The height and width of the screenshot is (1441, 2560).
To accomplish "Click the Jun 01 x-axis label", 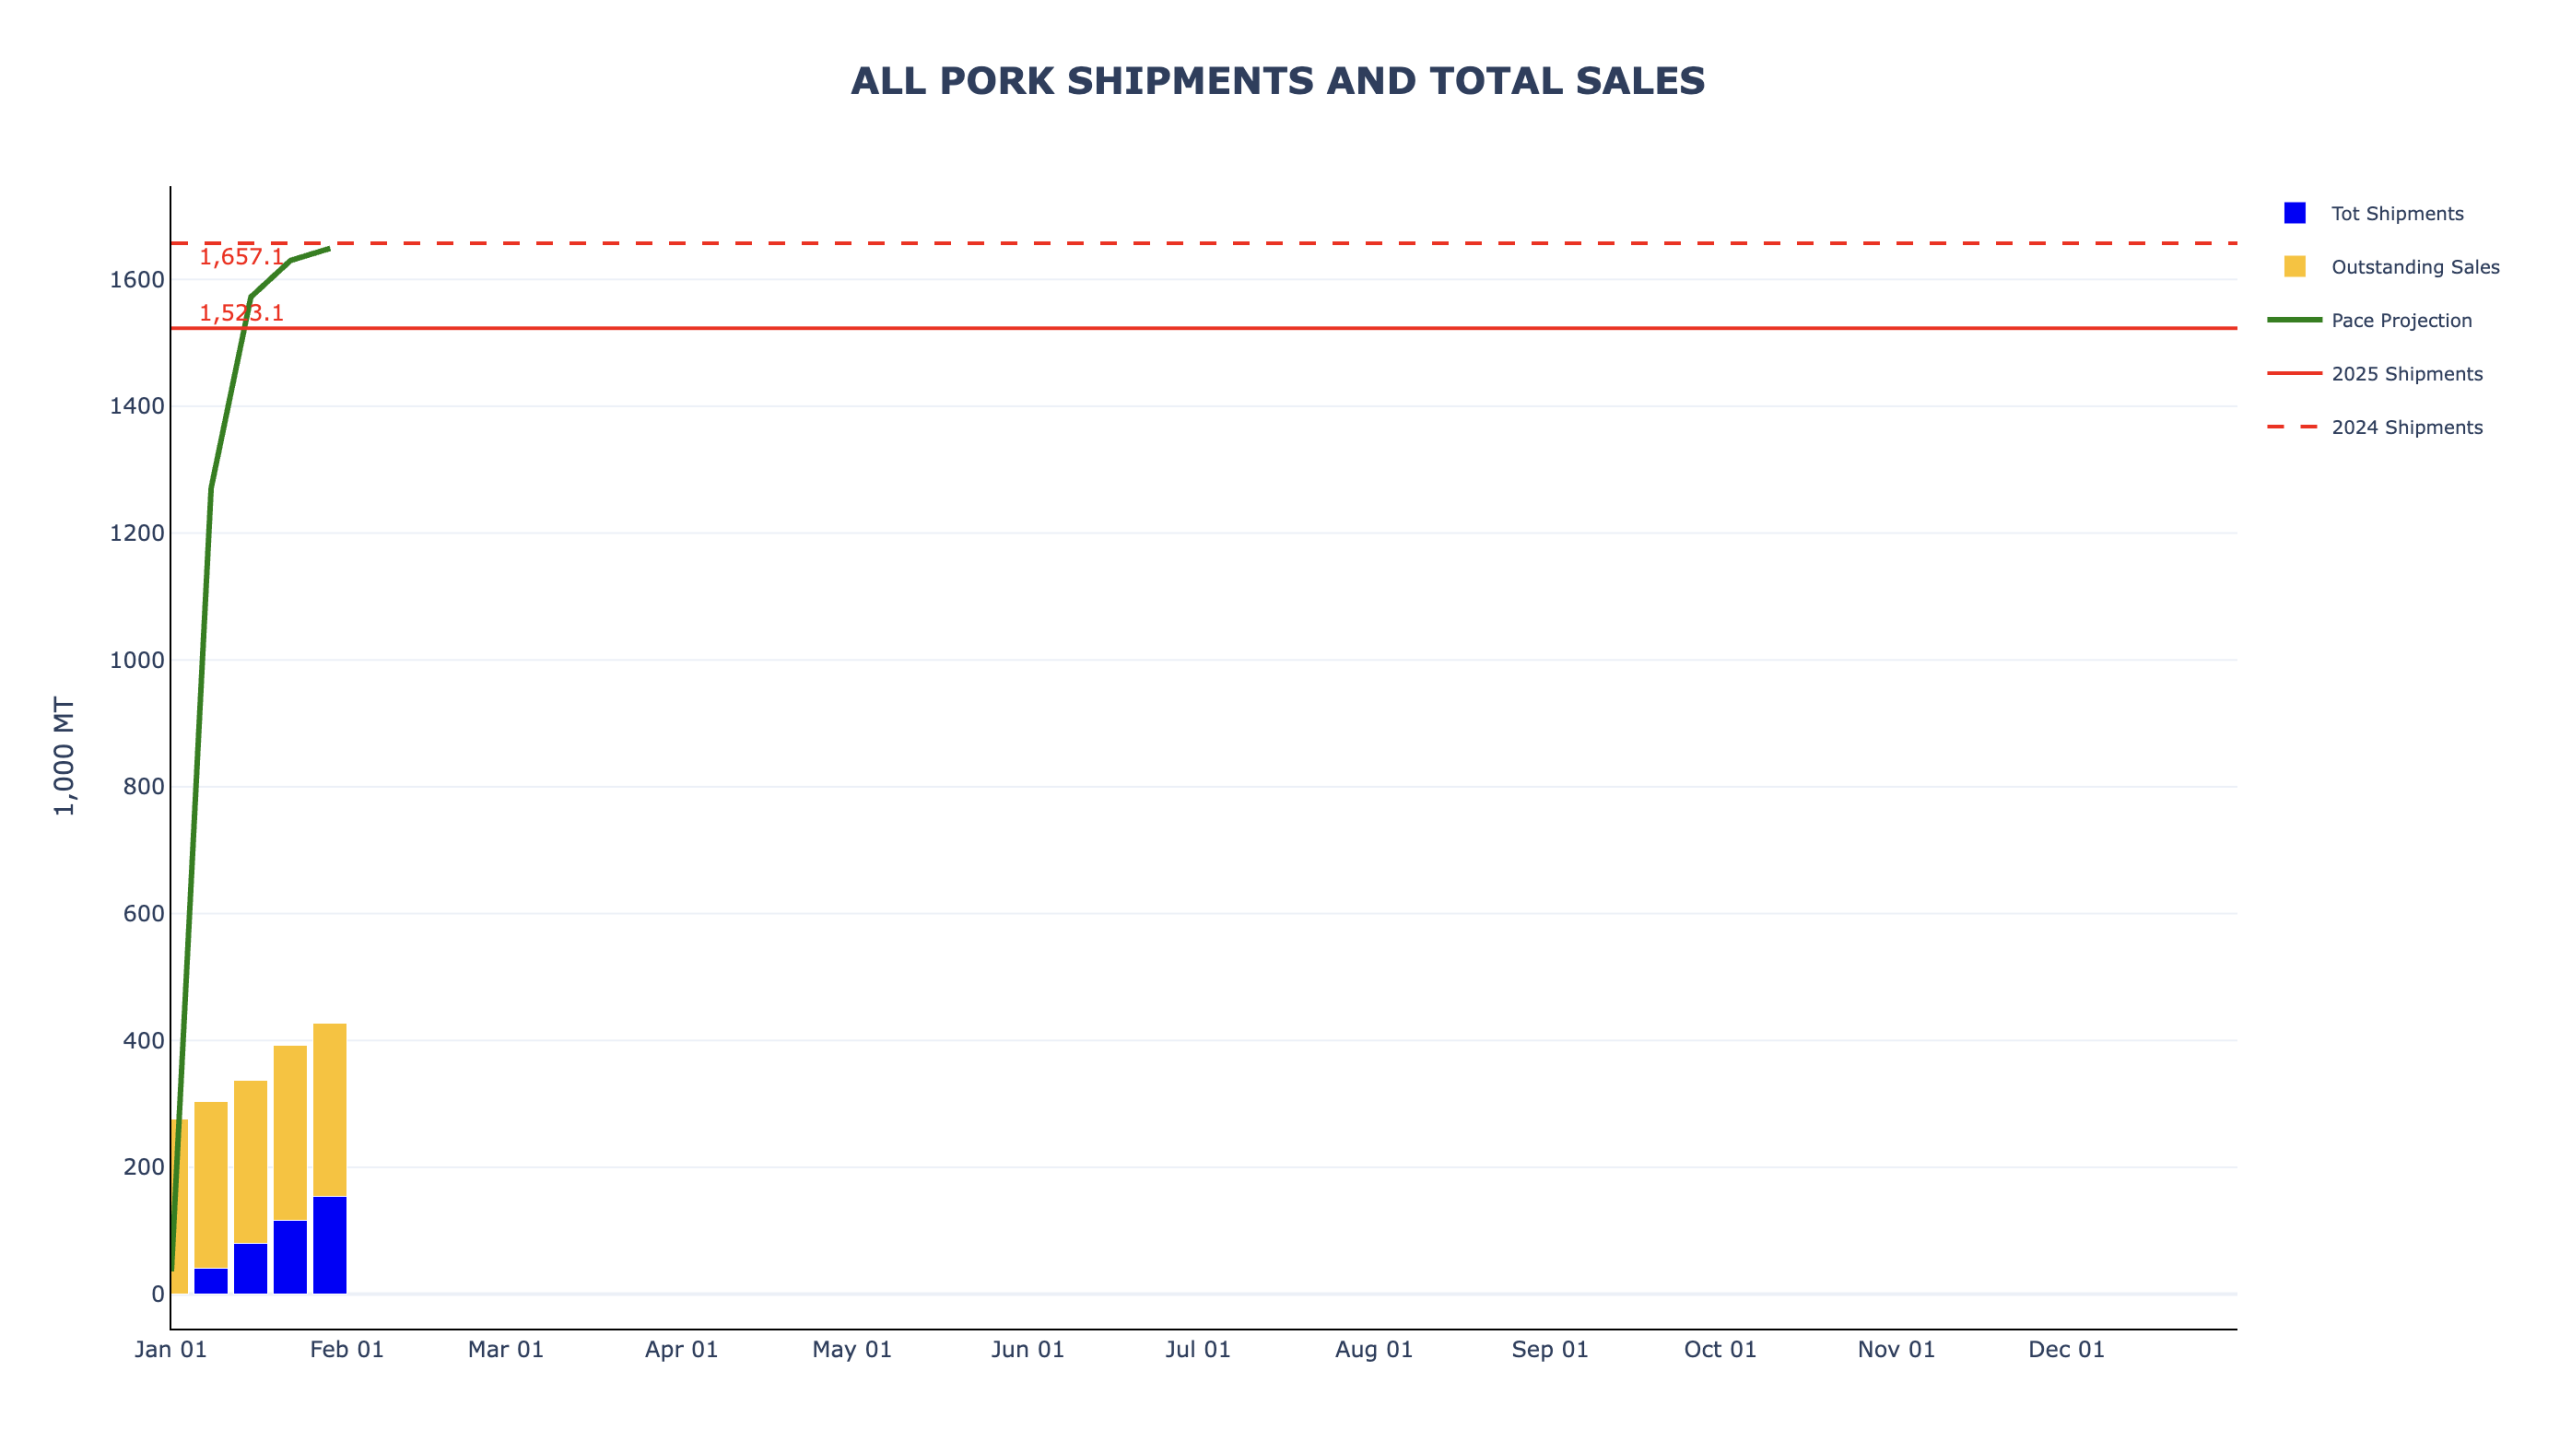I will 1027,1349.
